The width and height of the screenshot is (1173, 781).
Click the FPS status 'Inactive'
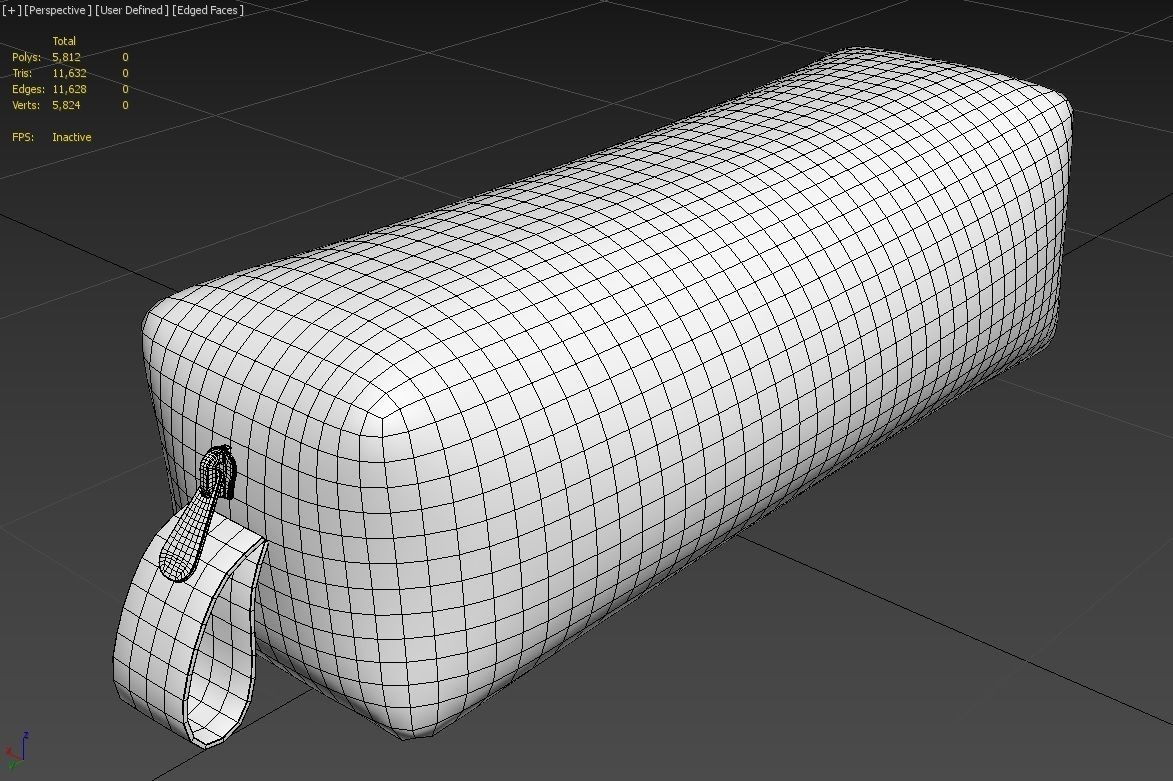tap(72, 137)
